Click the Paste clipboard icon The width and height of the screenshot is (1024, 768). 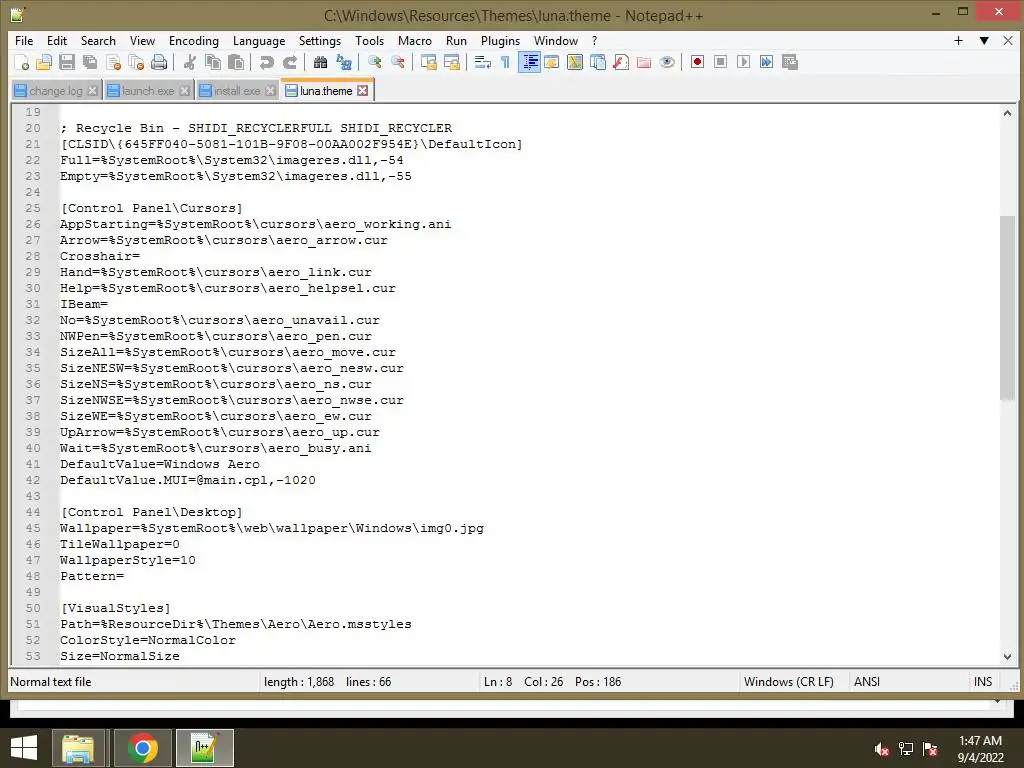(x=236, y=62)
